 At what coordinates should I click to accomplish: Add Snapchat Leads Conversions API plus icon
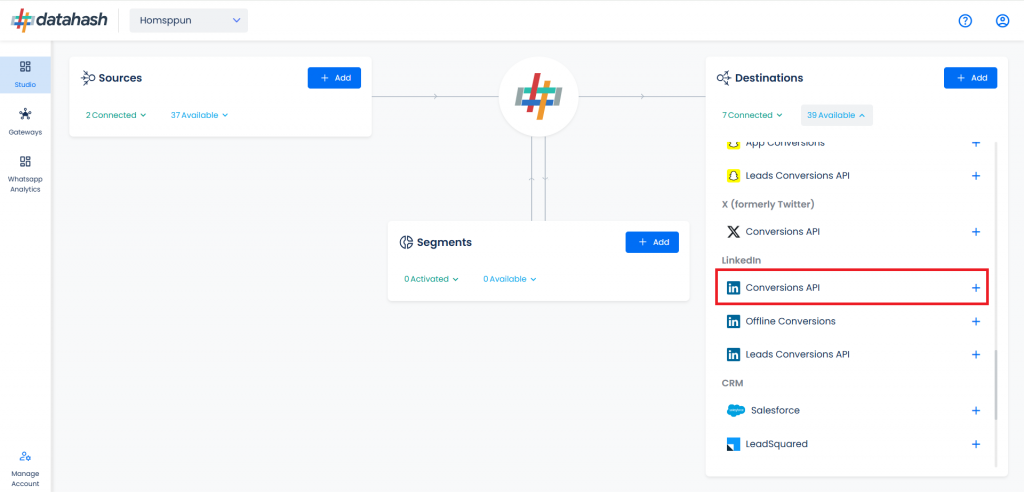click(x=976, y=176)
